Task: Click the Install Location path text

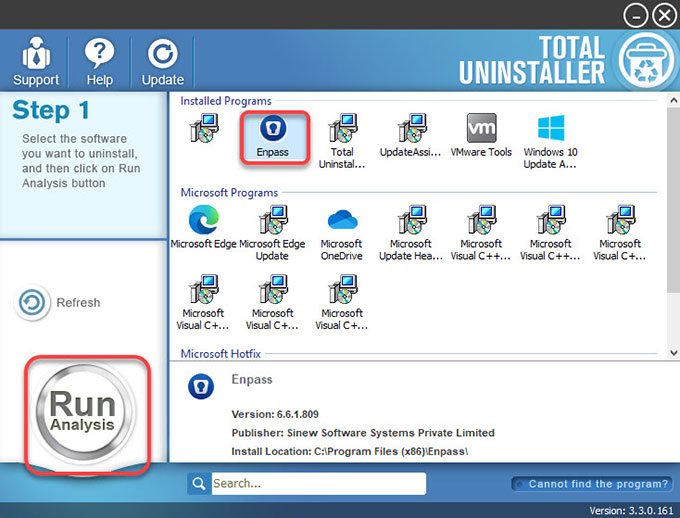Action: (350, 452)
